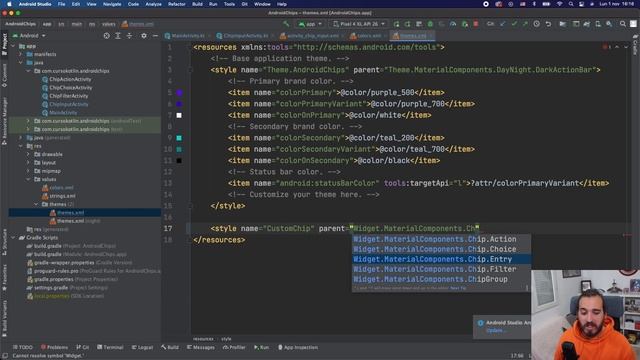This screenshot has height=360, width=640.
Task: Expand the layout folder
Action: tap(28, 162)
